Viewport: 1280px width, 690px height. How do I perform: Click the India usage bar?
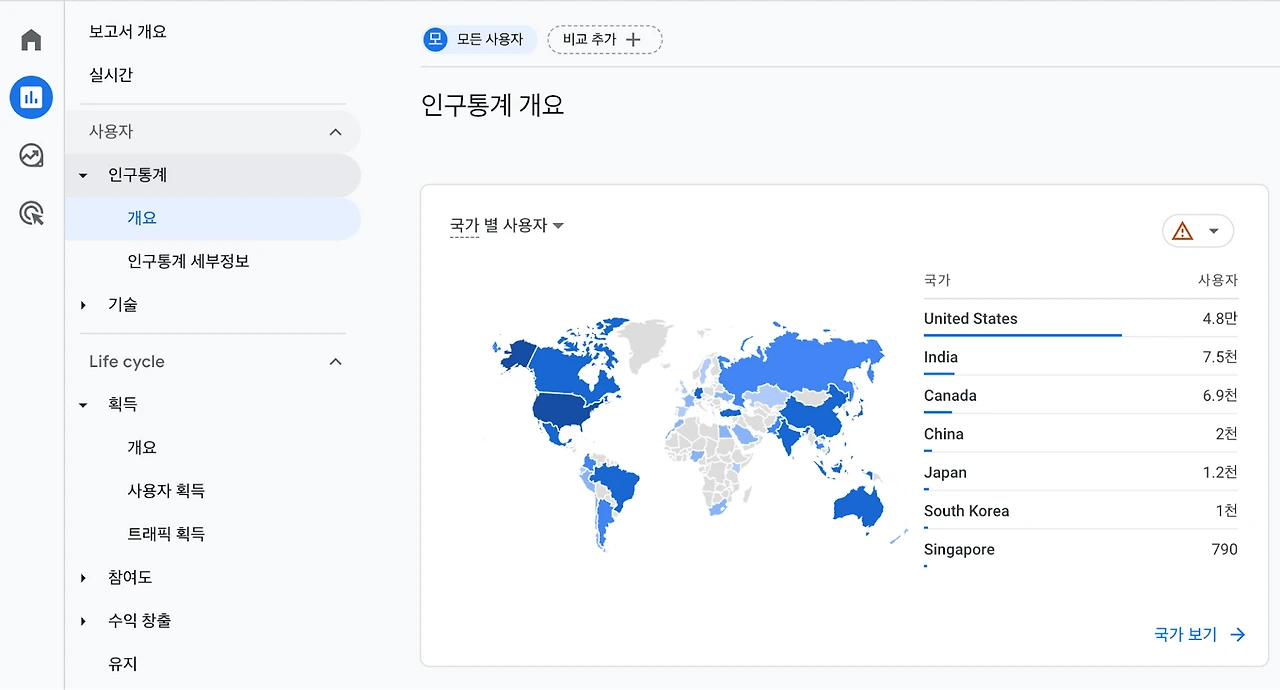(939, 374)
